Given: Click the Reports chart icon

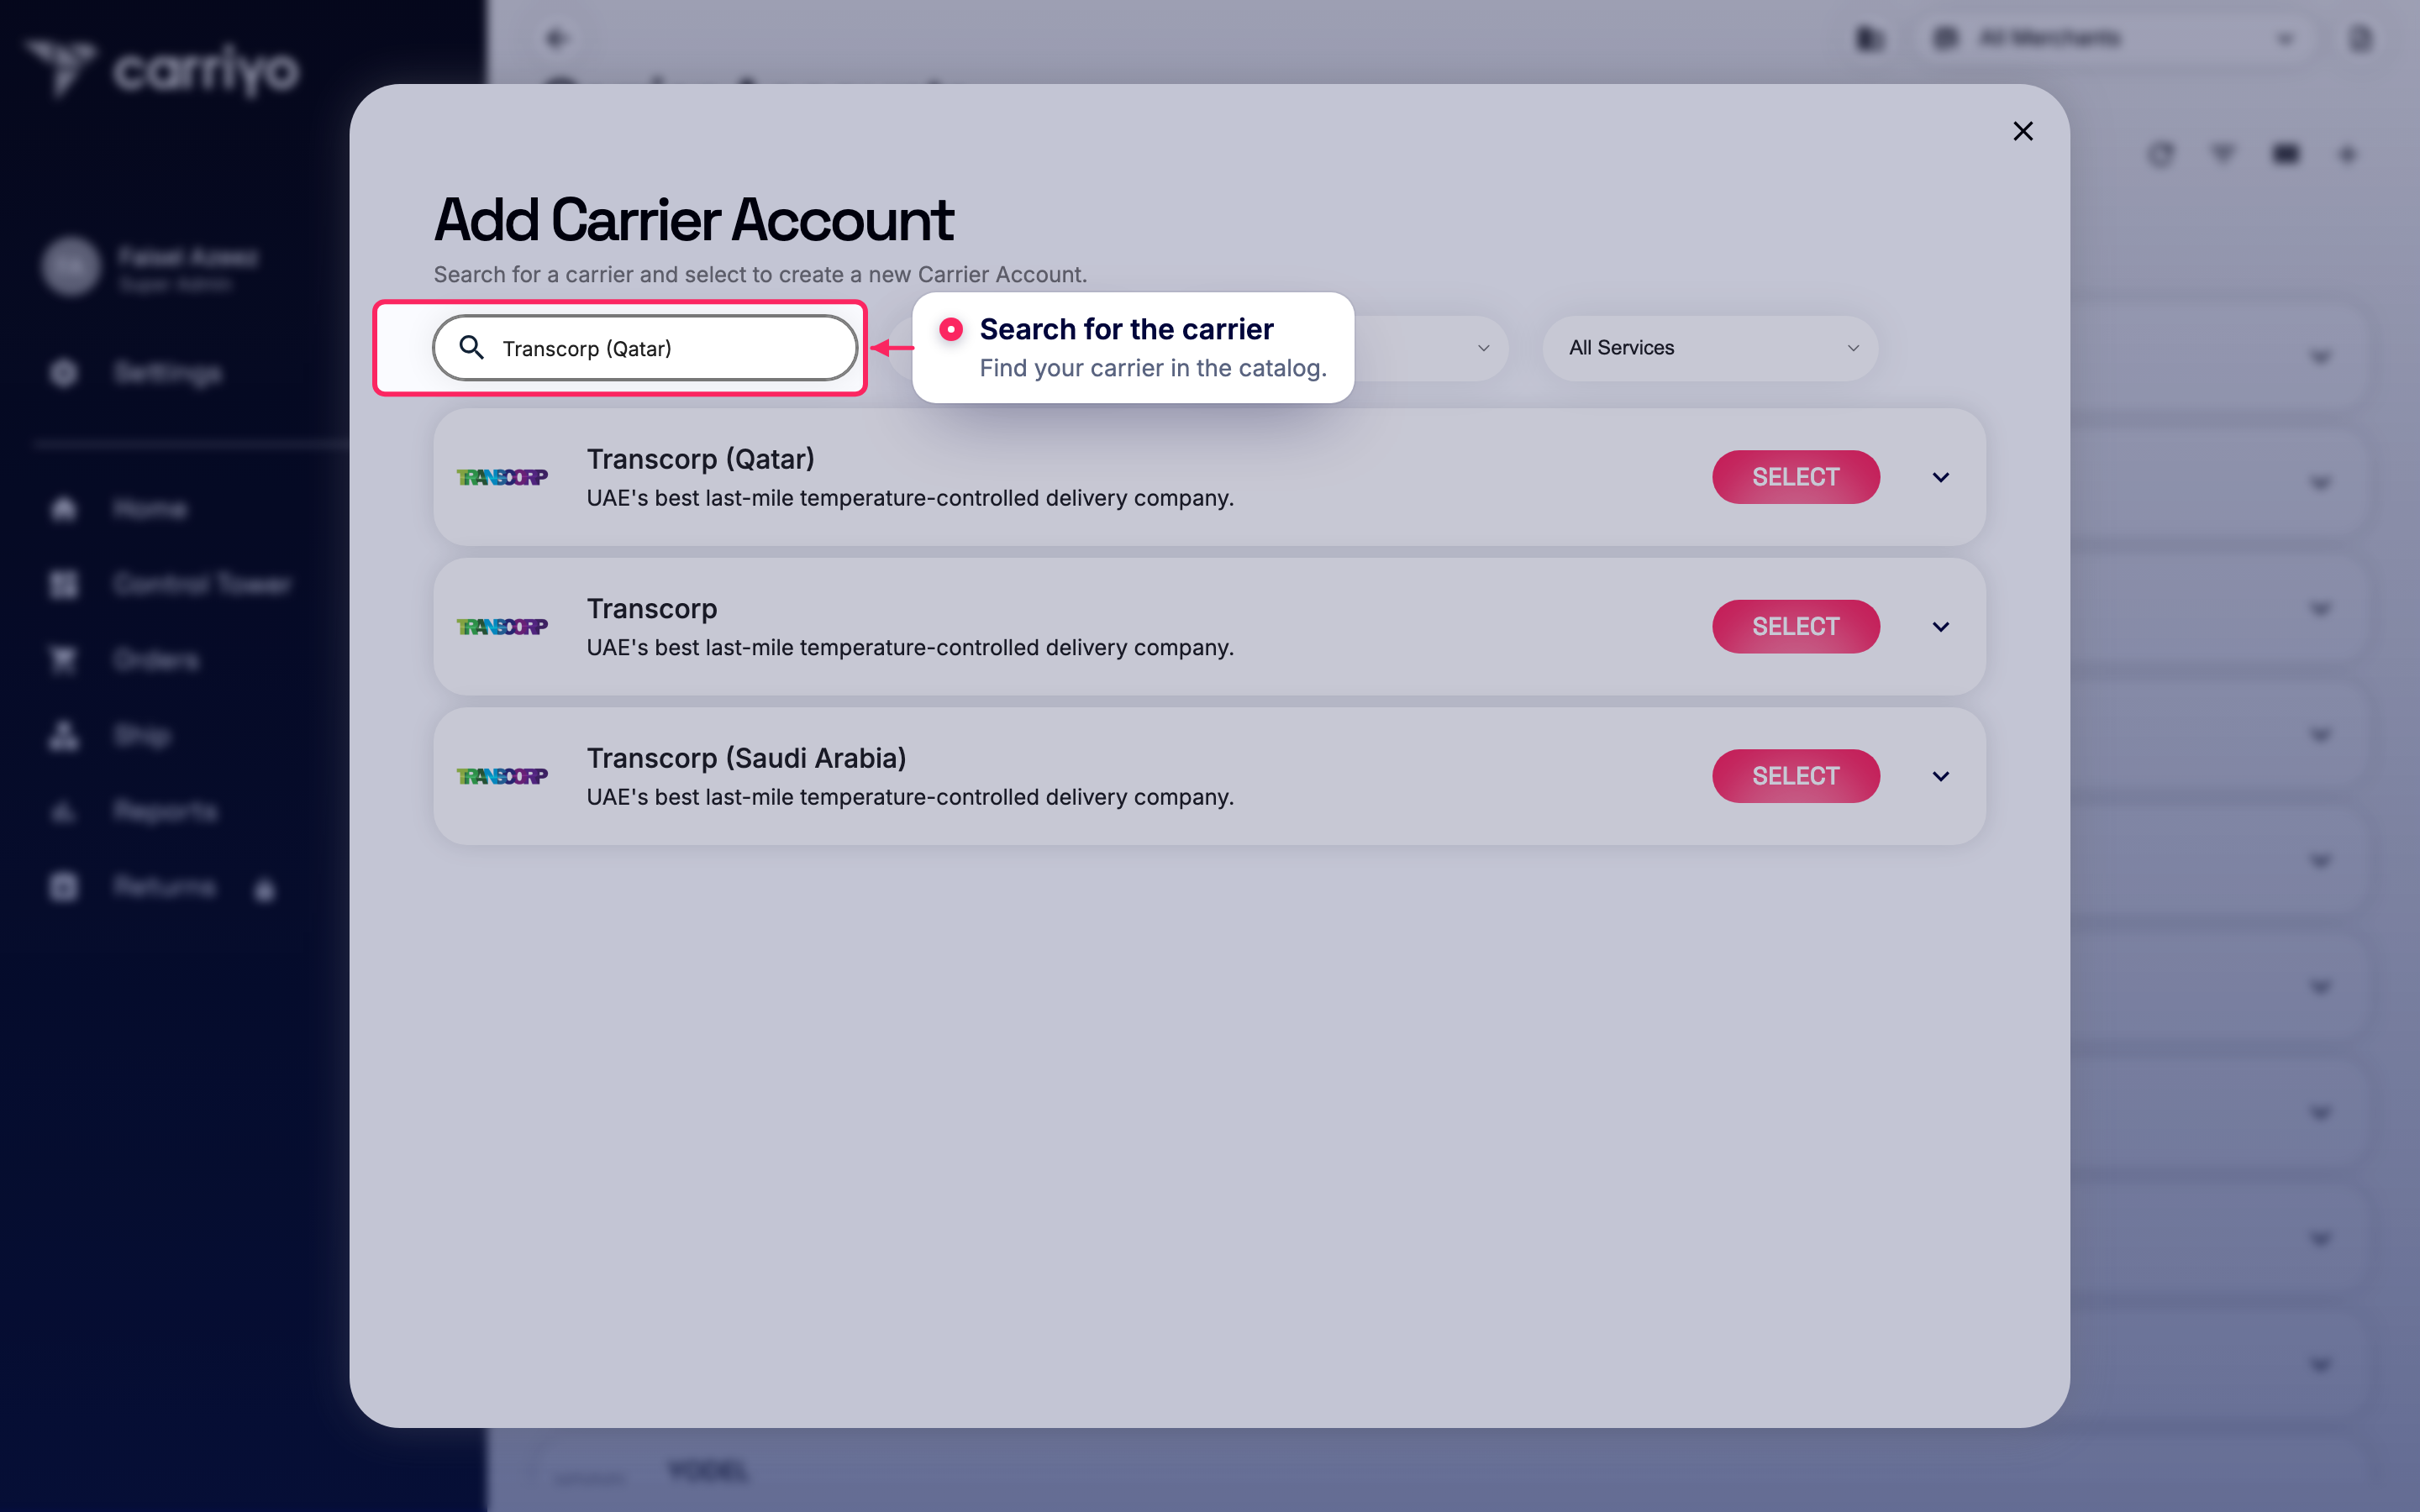Looking at the screenshot, I should pos(64,811).
